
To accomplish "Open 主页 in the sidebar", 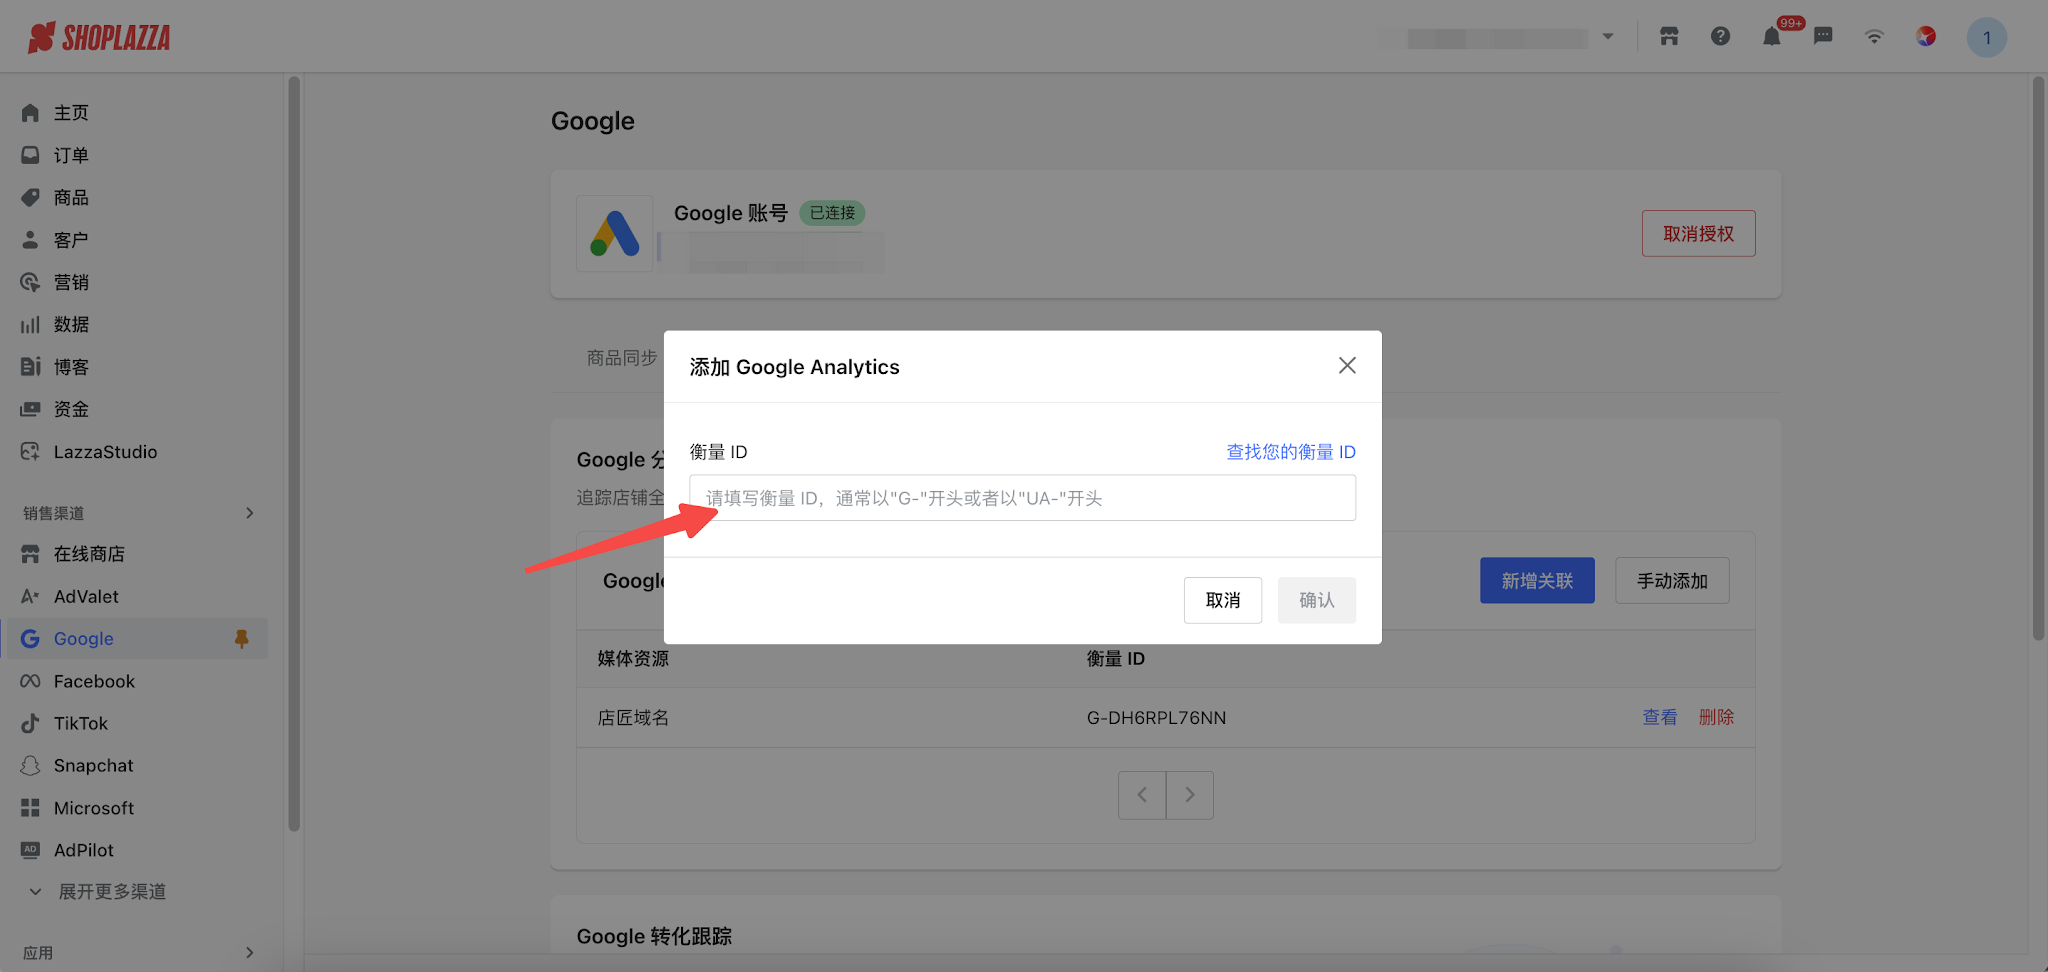I will 71,113.
